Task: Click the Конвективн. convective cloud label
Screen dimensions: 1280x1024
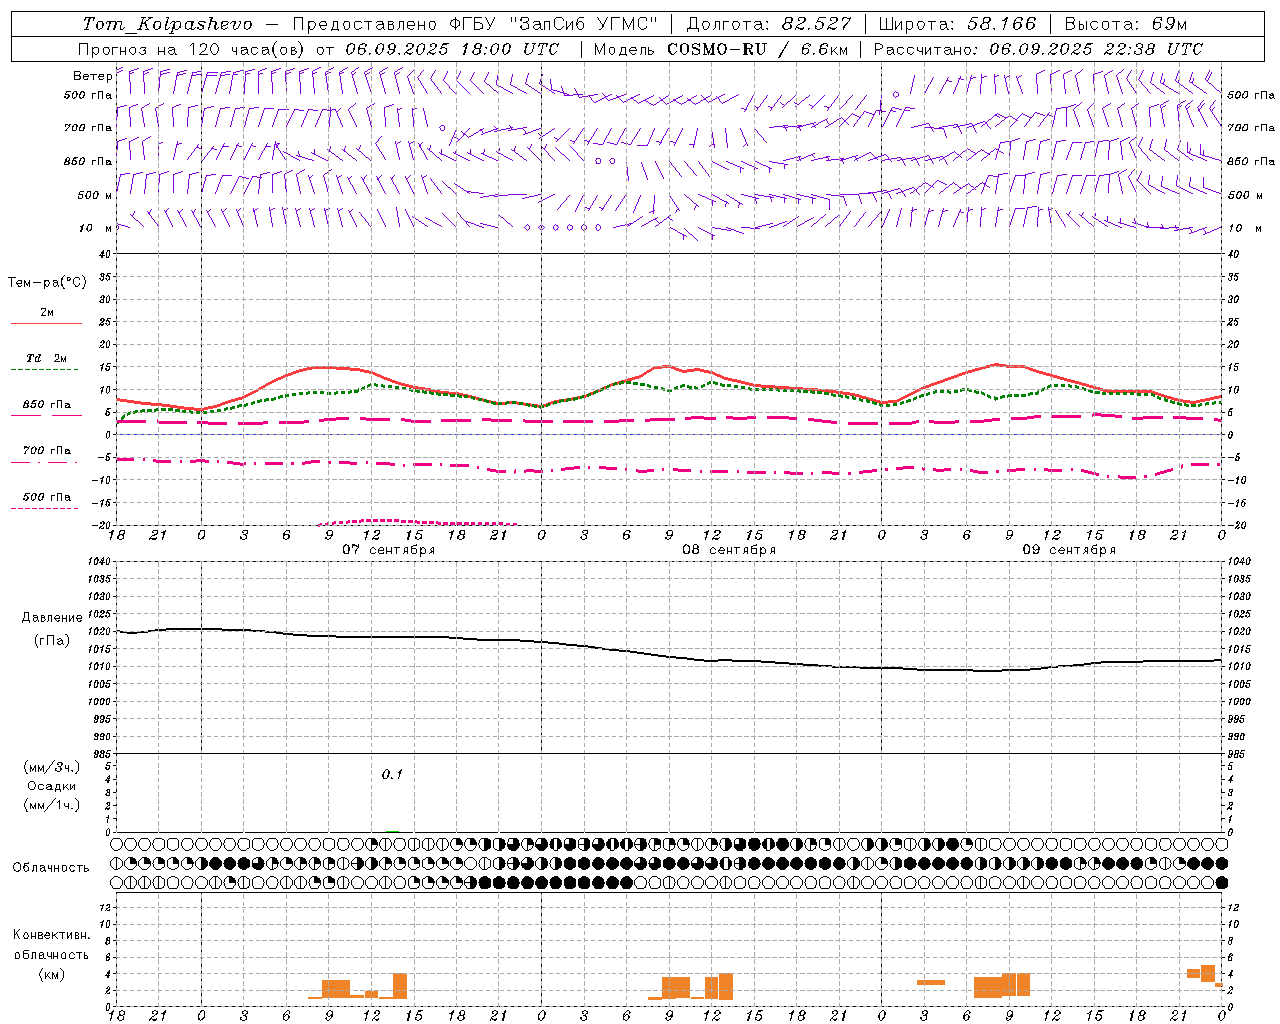Action: click(51, 935)
